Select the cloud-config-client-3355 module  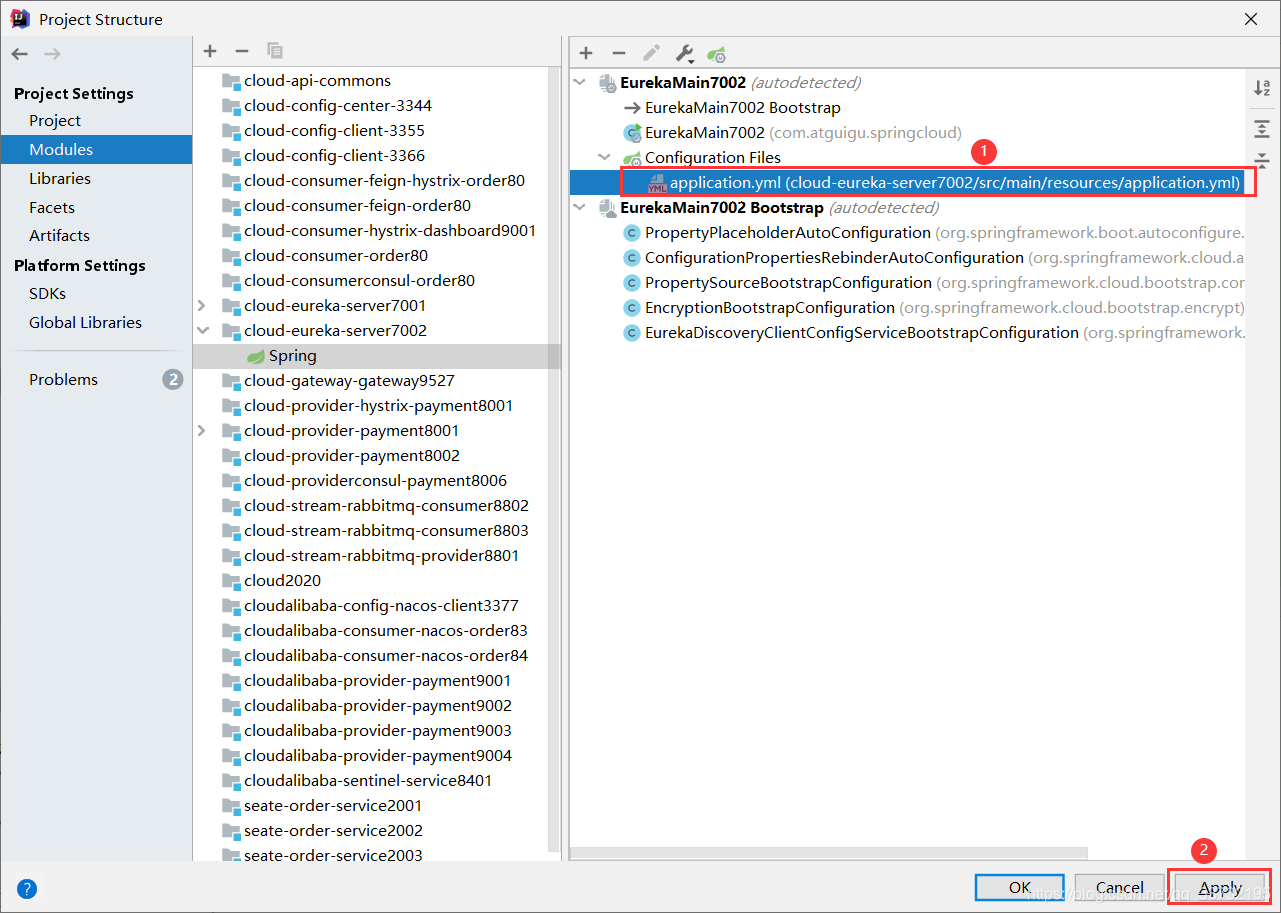[x=334, y=131]
